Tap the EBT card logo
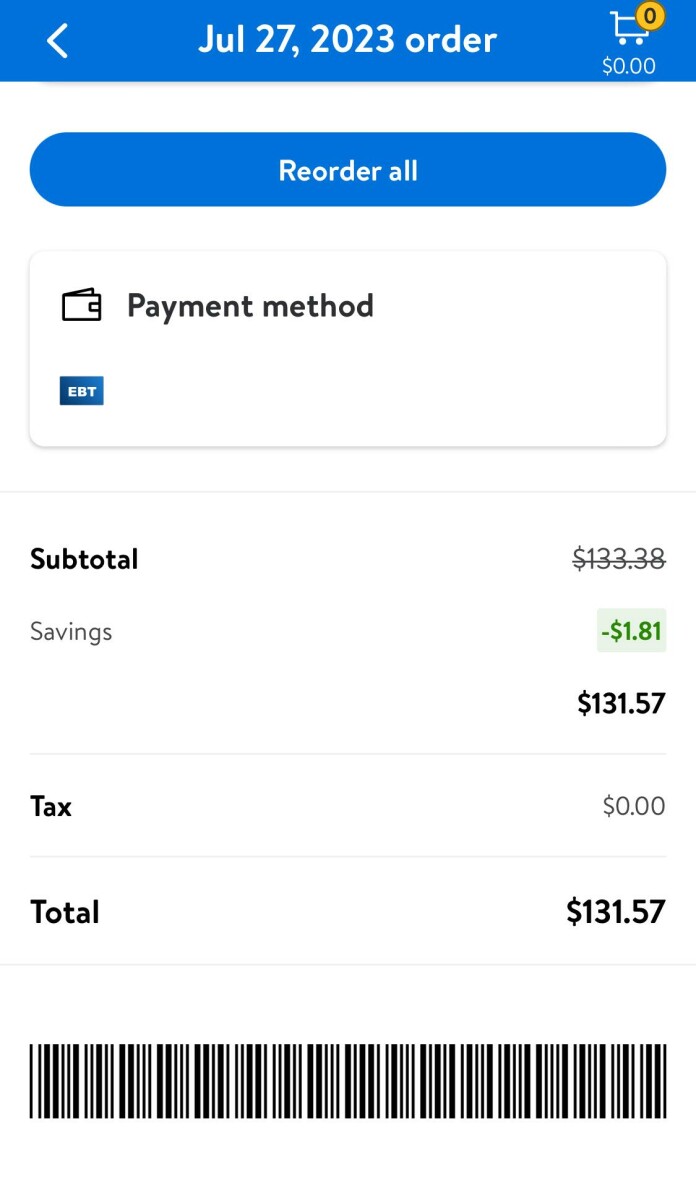Image resolution: width=696 pixels, height=1200 pixels. coord(82,391)
